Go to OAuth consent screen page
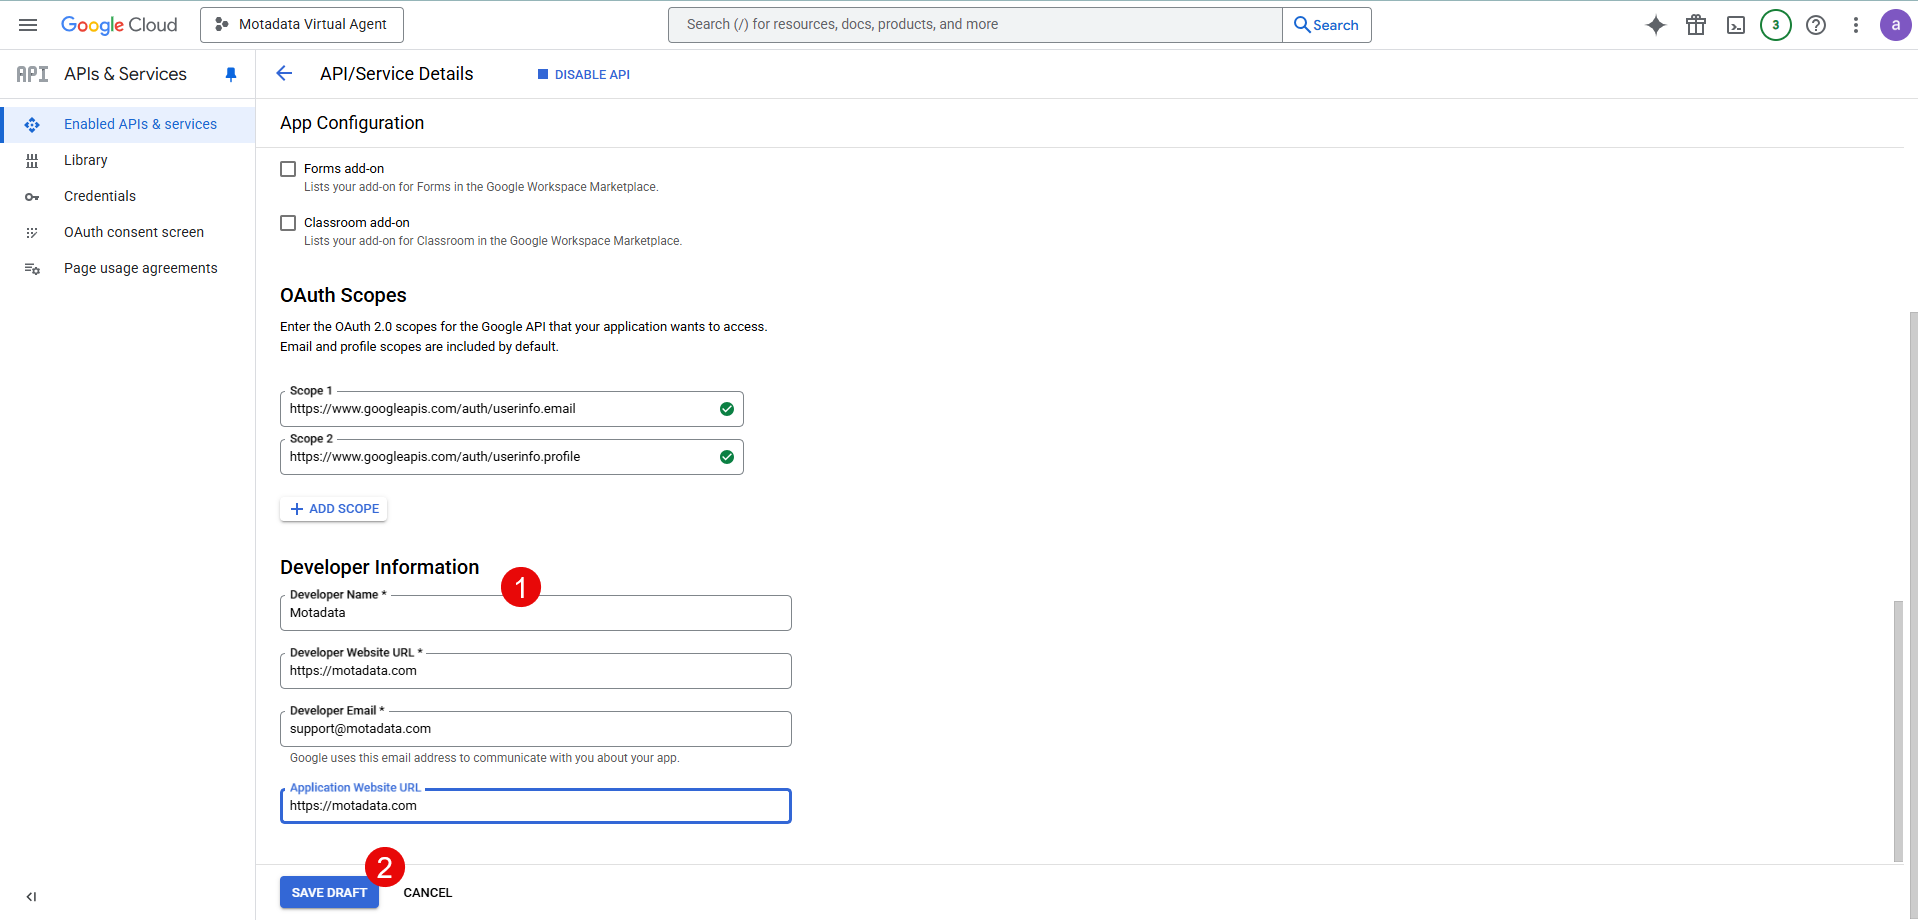The width and height of the screenshot is (1918, 920). tap(133, 231)
